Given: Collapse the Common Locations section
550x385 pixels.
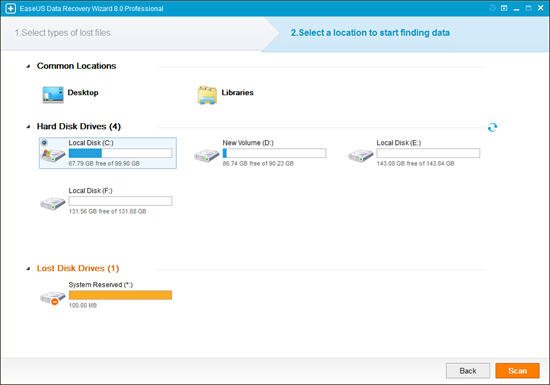Looking at the screenshot, I should (28, 66).
